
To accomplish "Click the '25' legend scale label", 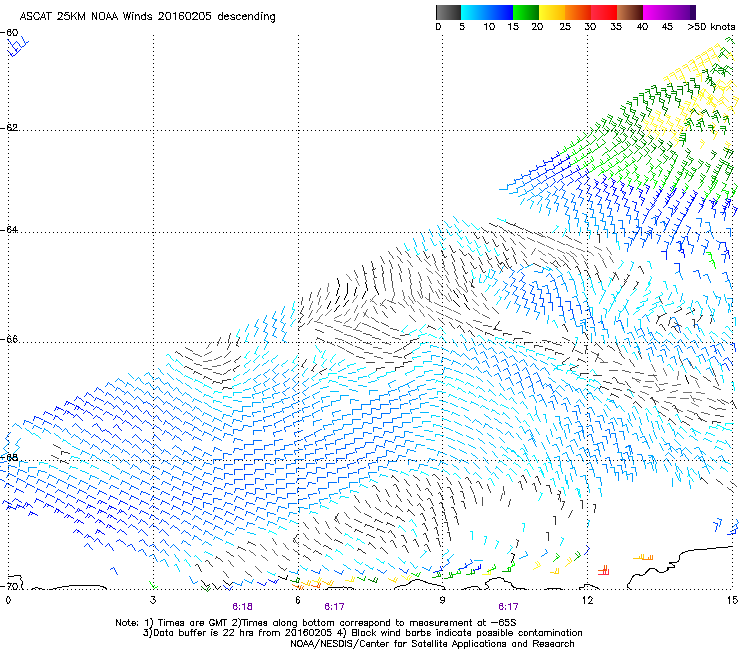I will (565, 27).
